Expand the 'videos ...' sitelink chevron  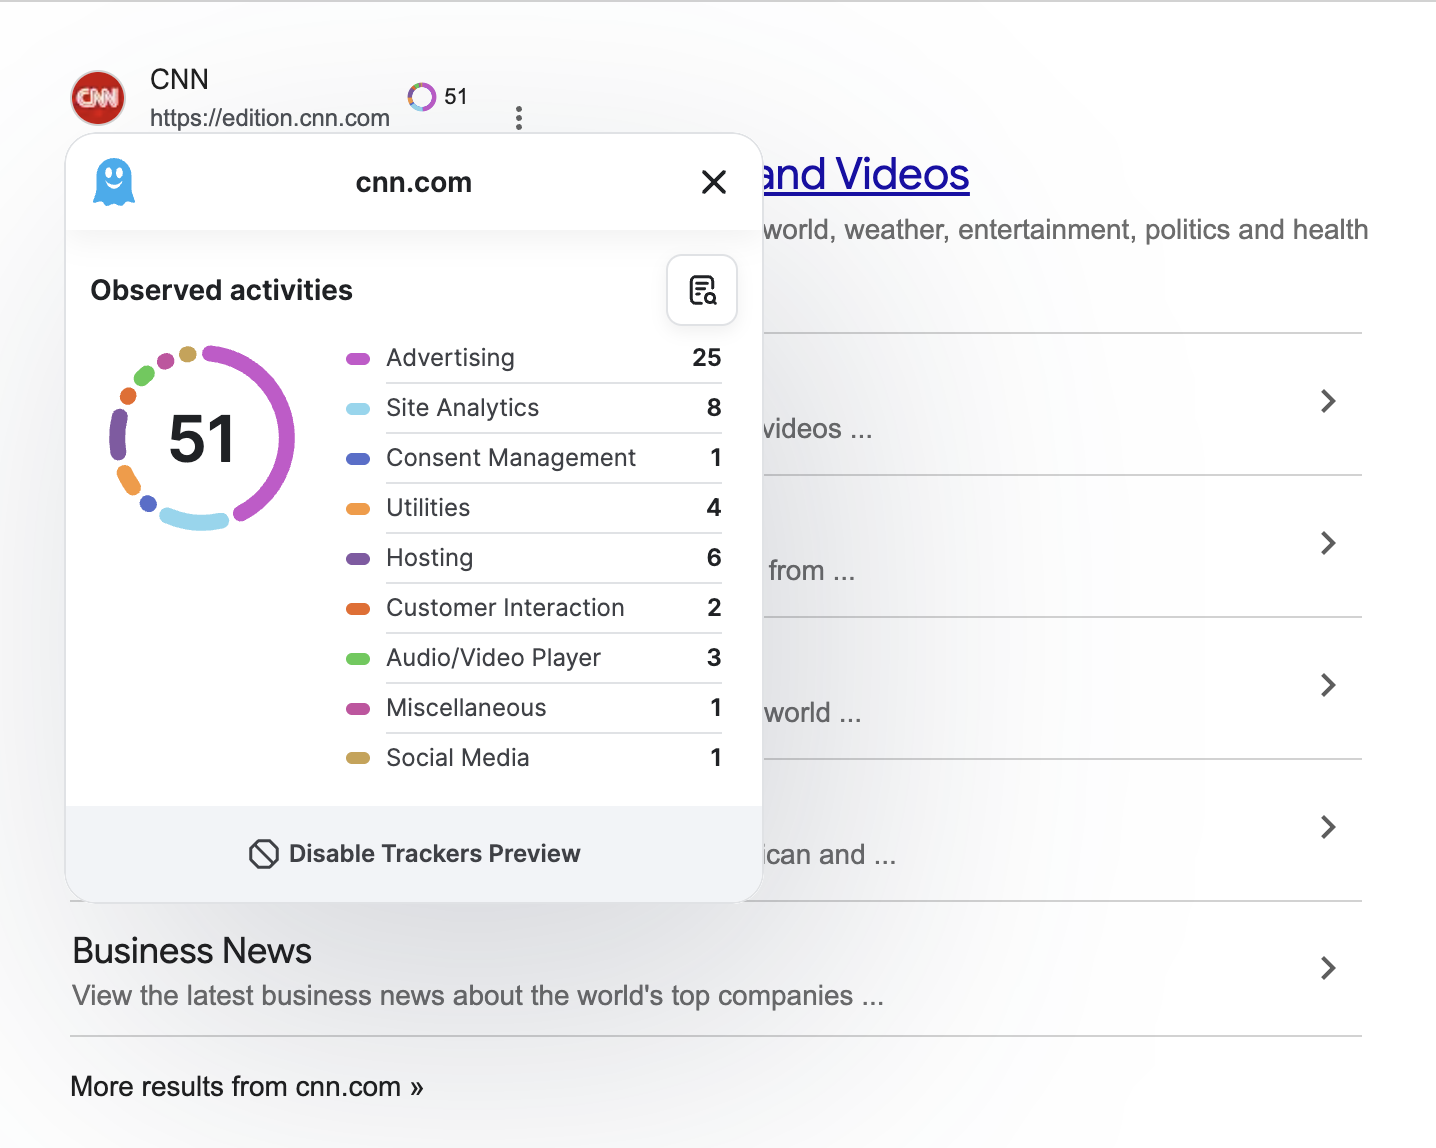pos(1328,401)
